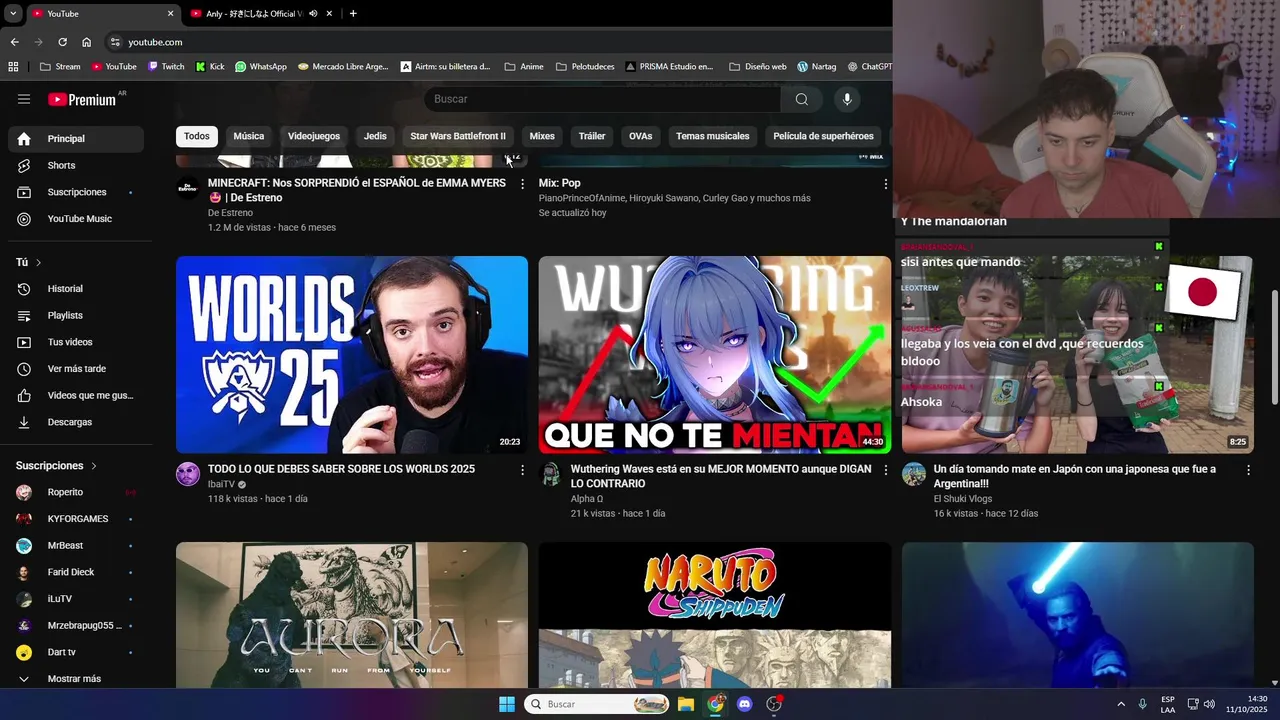Select the Todos filter chip
1280x720 pixels.
tap(197, 136)
